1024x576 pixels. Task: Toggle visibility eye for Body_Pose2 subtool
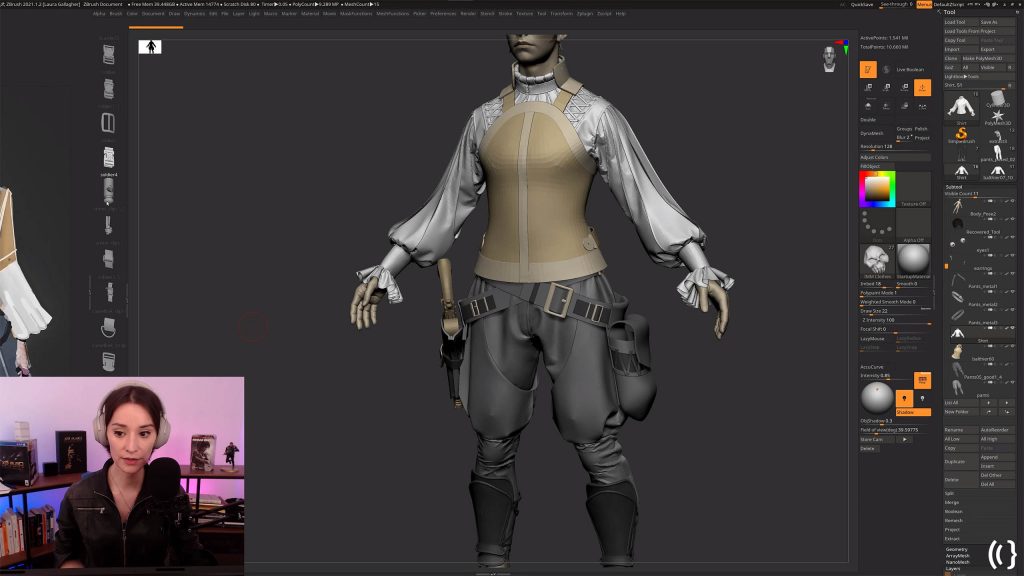1012,201
